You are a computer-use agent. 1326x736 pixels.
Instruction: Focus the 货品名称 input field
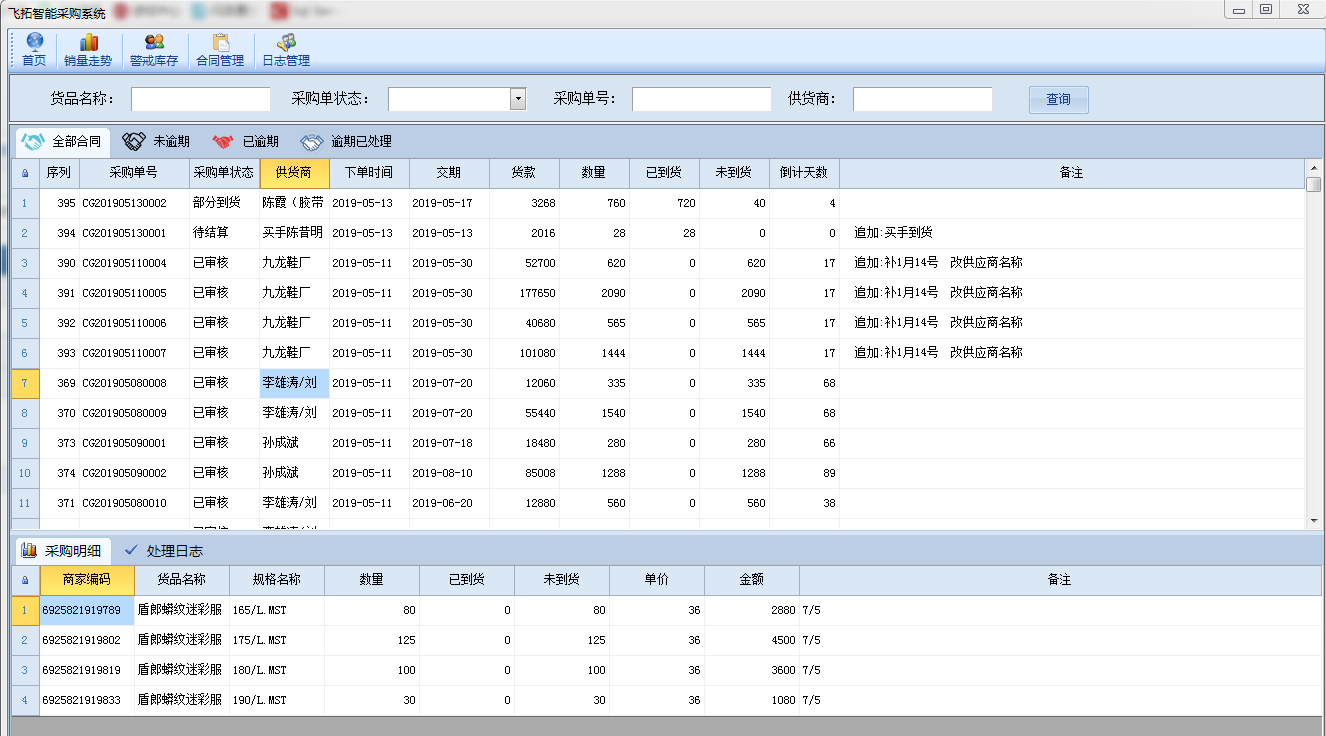(x=201, y=99)
